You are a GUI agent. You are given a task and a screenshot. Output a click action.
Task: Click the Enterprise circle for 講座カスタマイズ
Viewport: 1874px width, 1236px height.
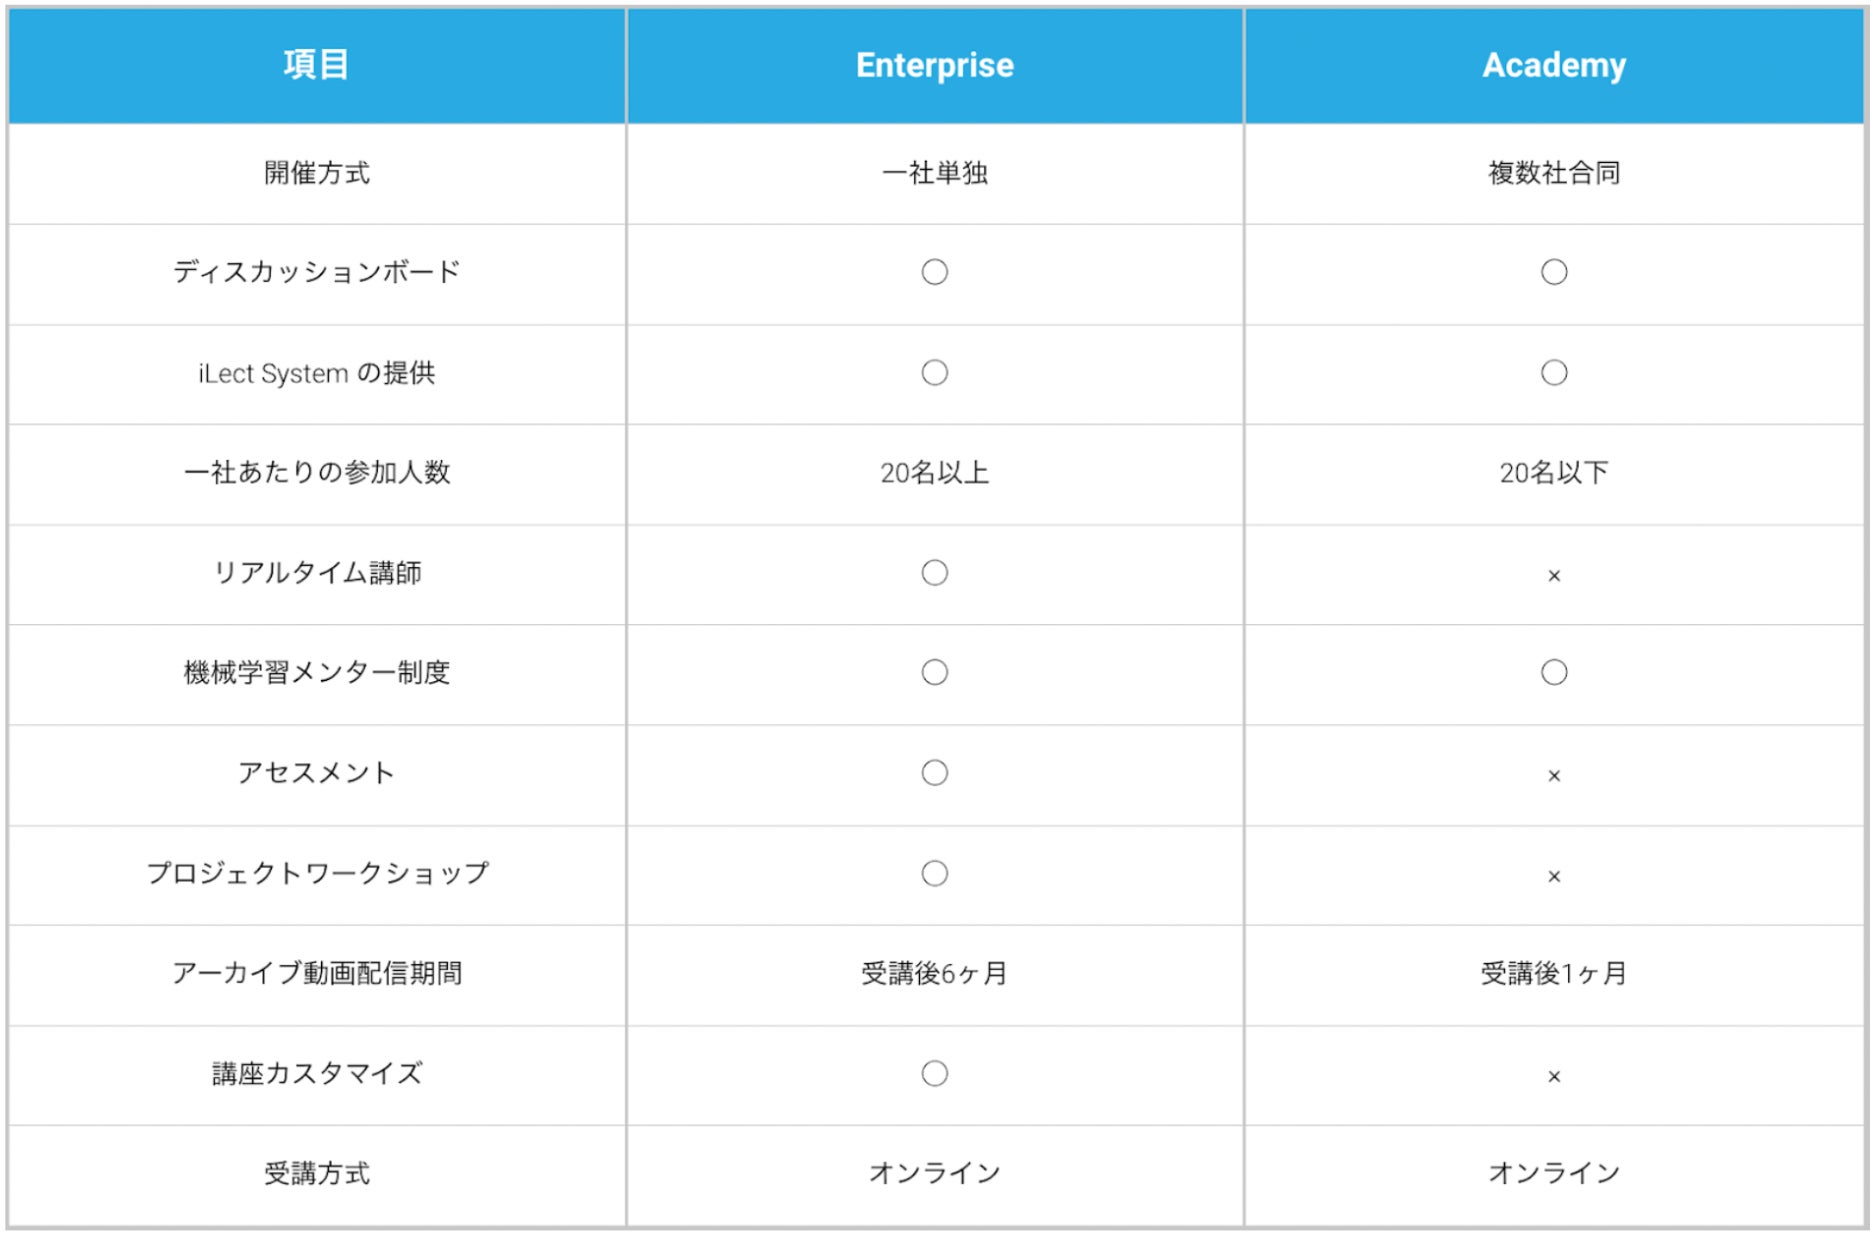pos(934,1073)
